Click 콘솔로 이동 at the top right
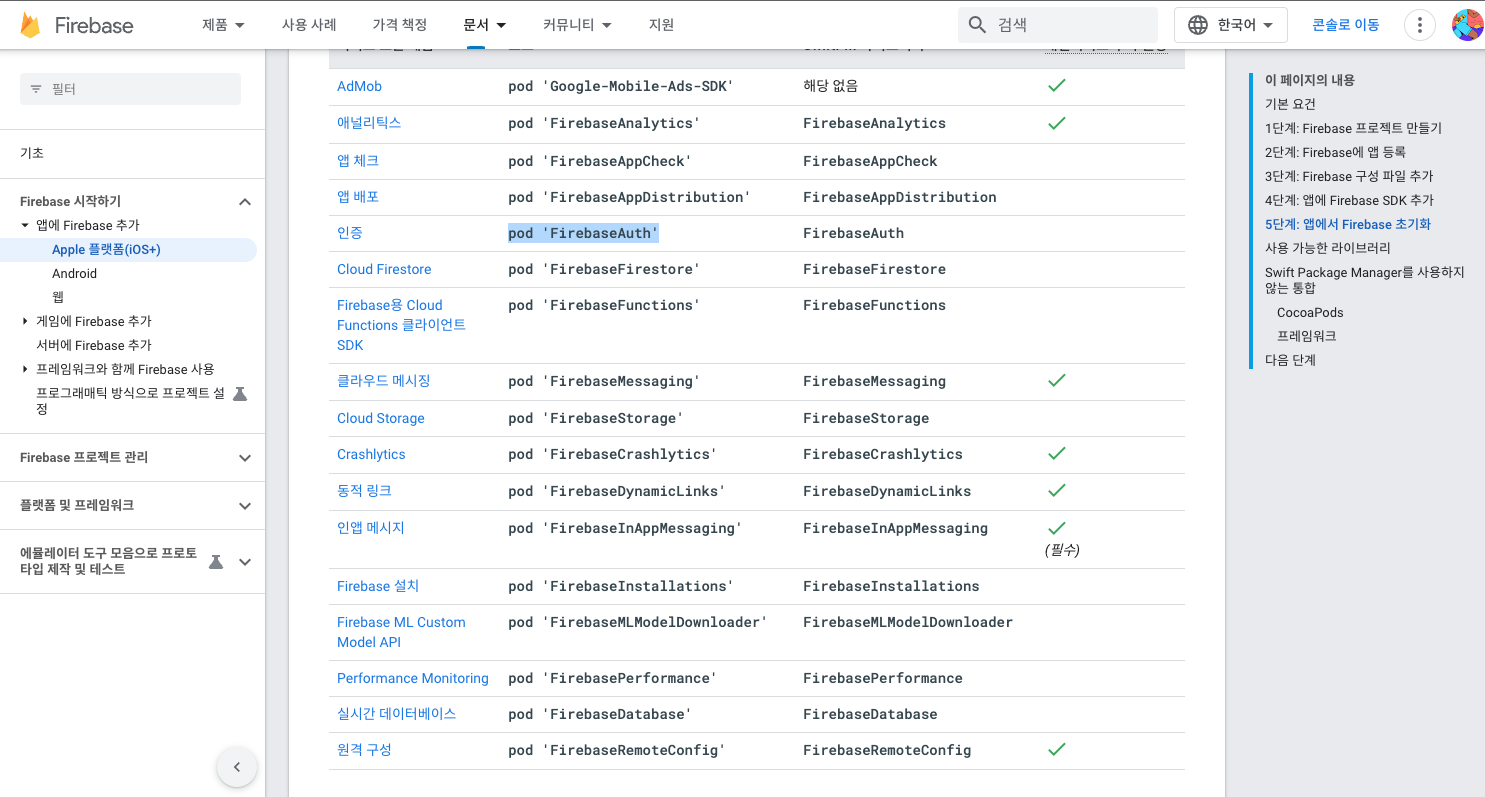Image resolution: width=1485 pixels, height=797 pixels. (1345, 24)
